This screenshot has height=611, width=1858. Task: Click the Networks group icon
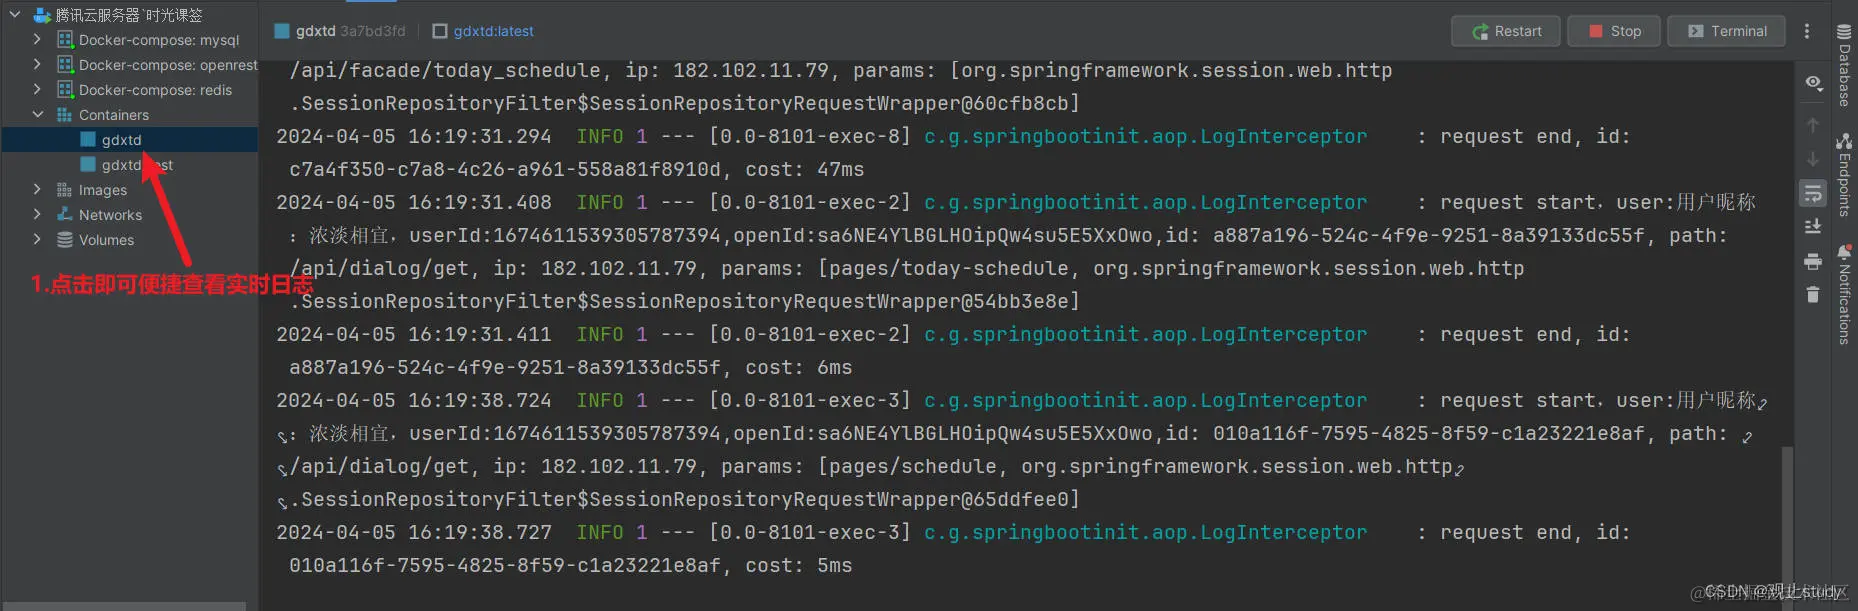click(x=64, y=214)
